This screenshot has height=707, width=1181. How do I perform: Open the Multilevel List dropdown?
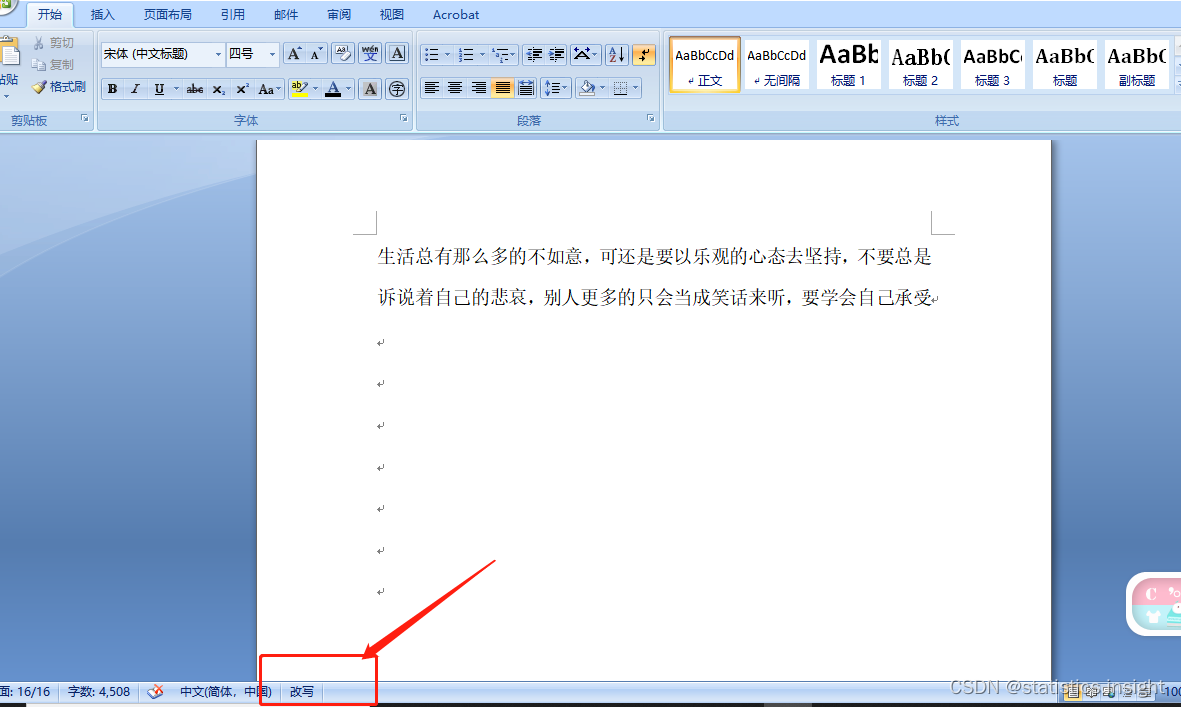pyautogui.click(x=502, y=54)
